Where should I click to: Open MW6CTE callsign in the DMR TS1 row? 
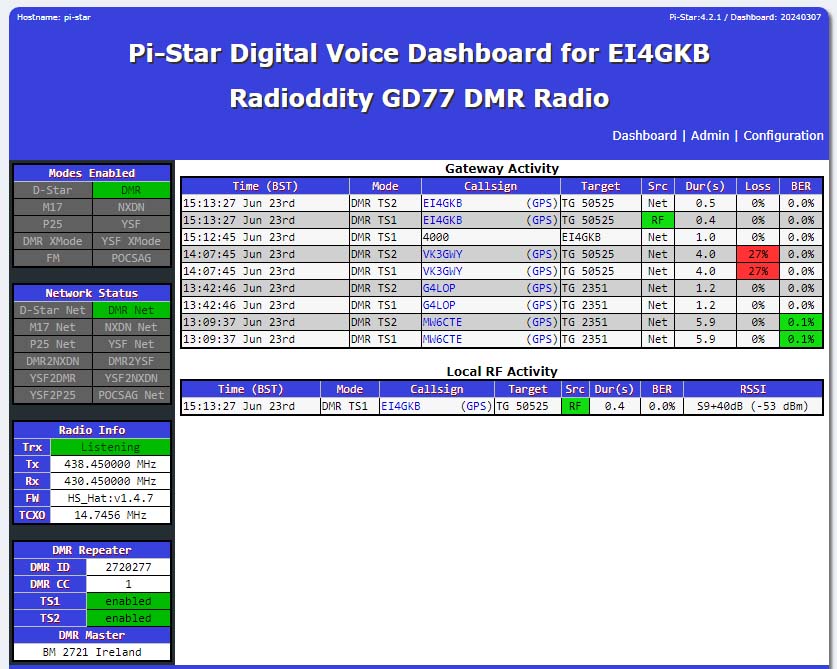click(x=443, y=340)
